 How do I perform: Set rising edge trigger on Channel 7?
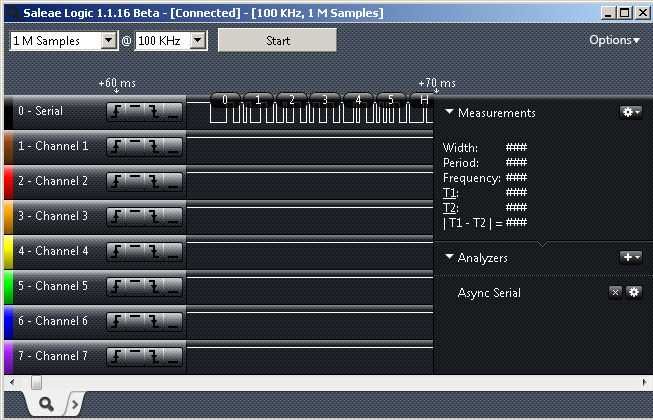pyautogui.click(x=117, y=356)
